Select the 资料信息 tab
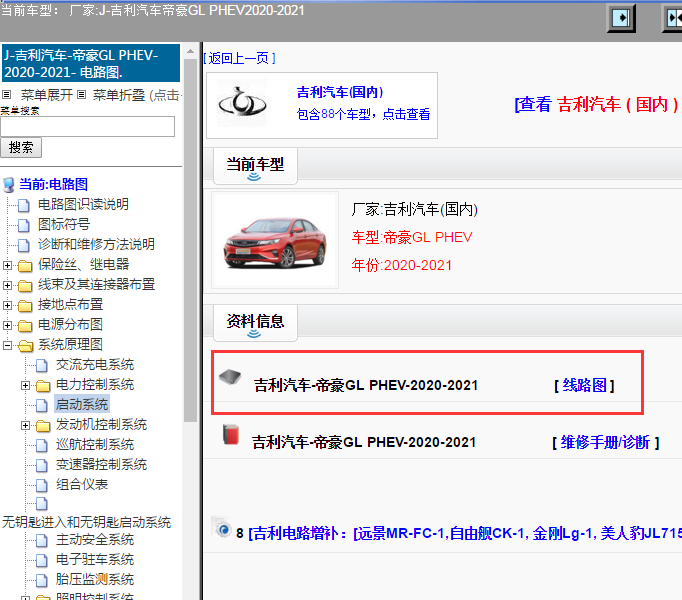The height and width of the screenshot is (600, 682). click(x=255, y=322)
